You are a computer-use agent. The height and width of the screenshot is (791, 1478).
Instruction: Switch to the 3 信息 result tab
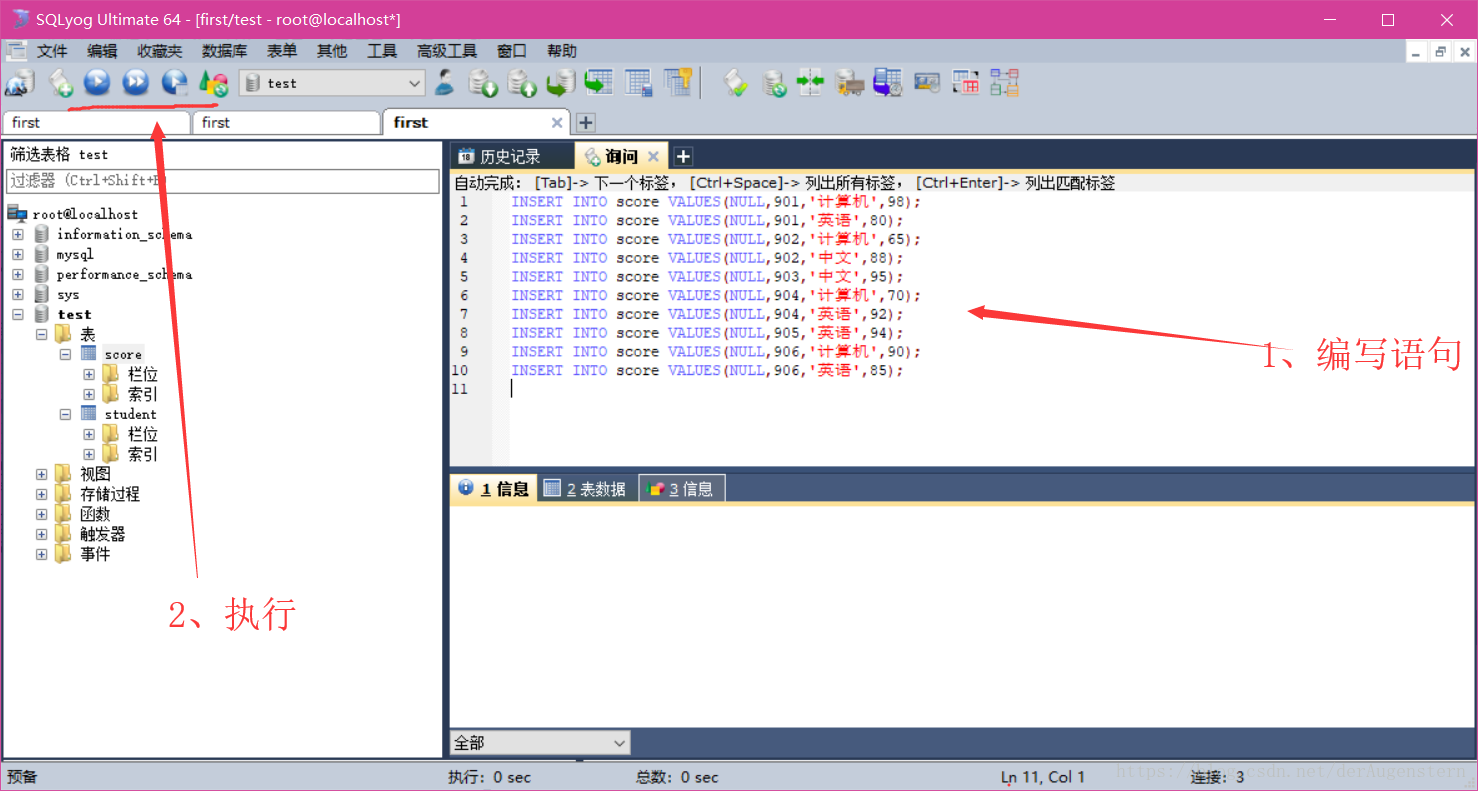(x=682, y=489)
